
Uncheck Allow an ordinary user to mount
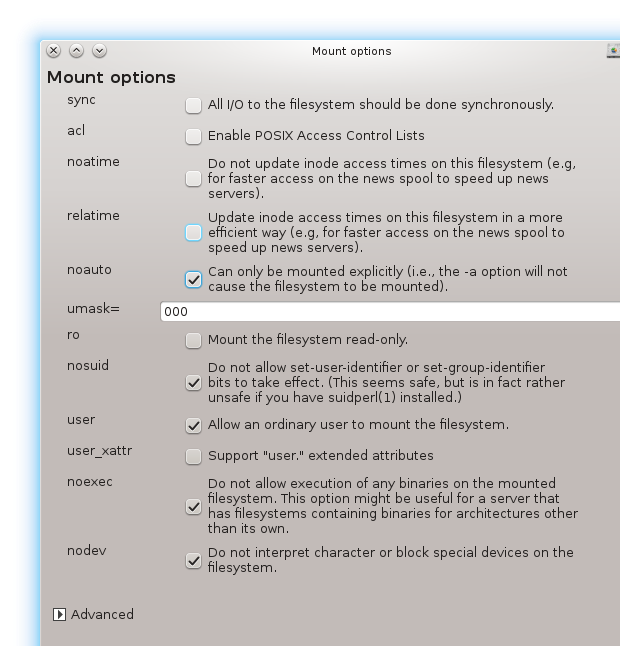click(193, 426)
